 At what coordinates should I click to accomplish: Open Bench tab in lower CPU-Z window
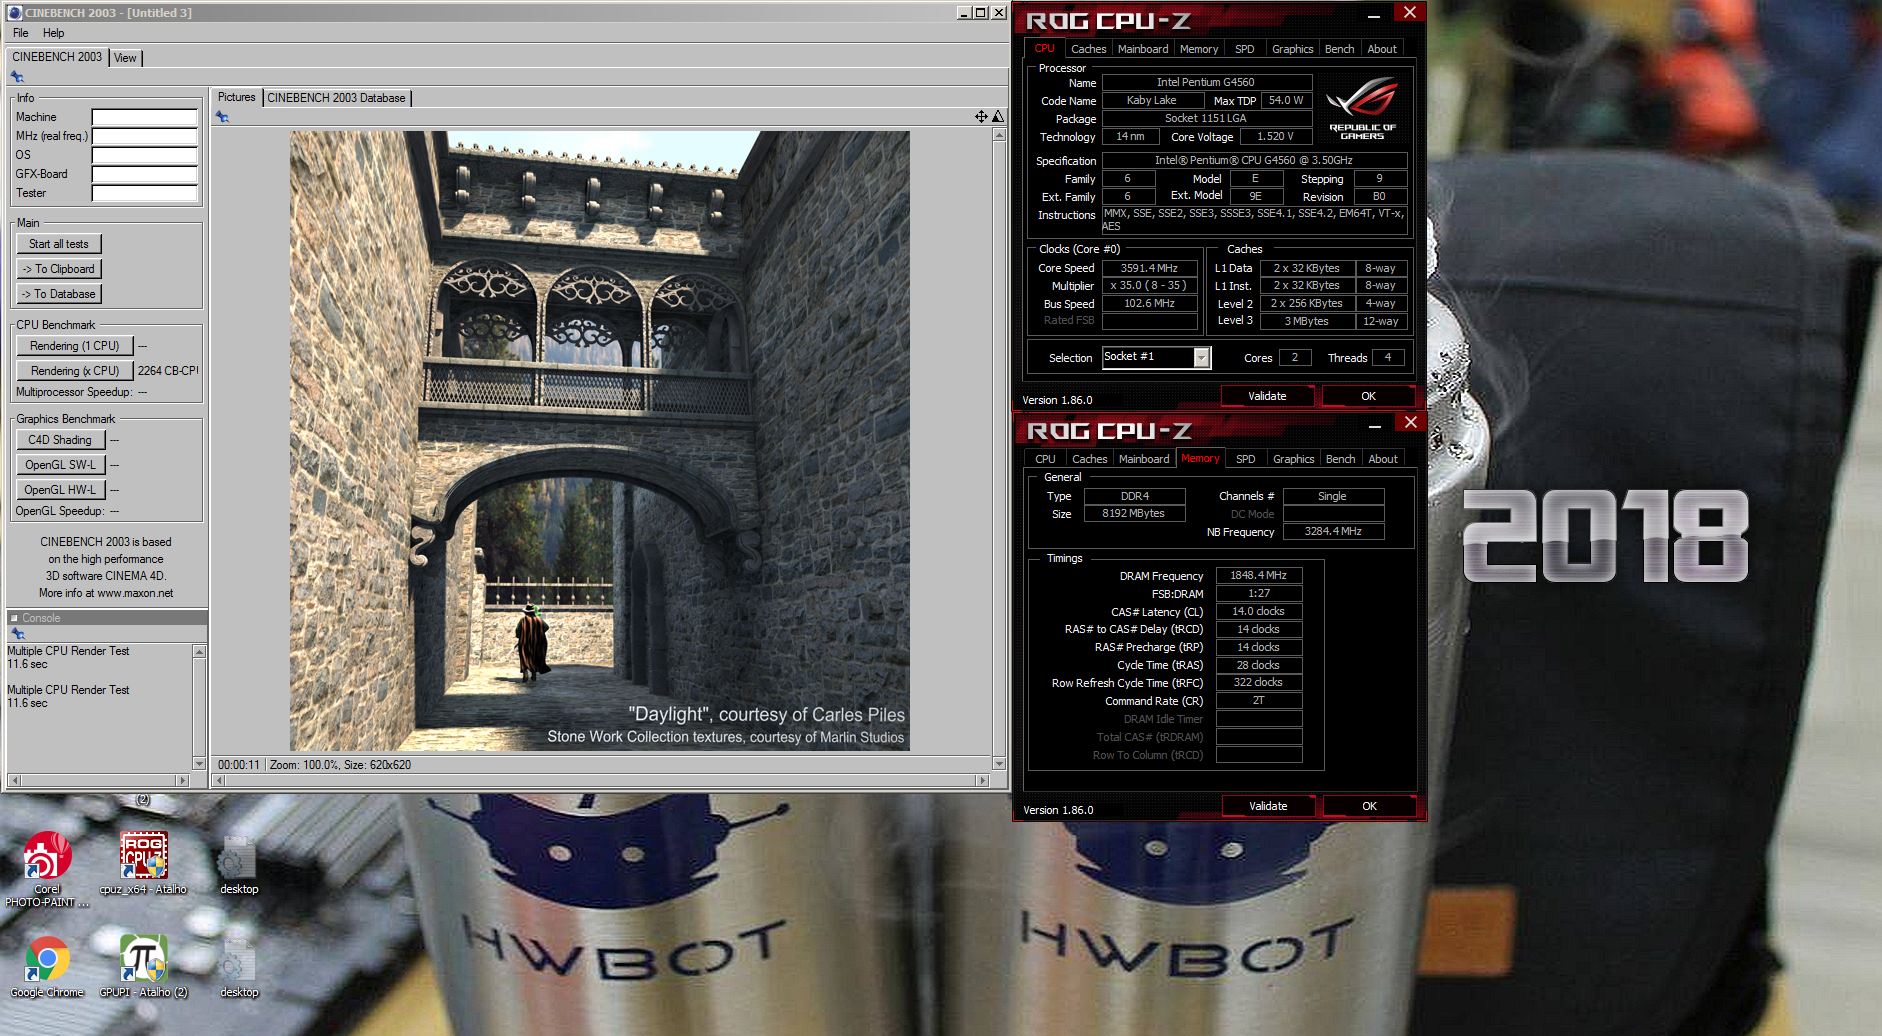point(1340,459)
